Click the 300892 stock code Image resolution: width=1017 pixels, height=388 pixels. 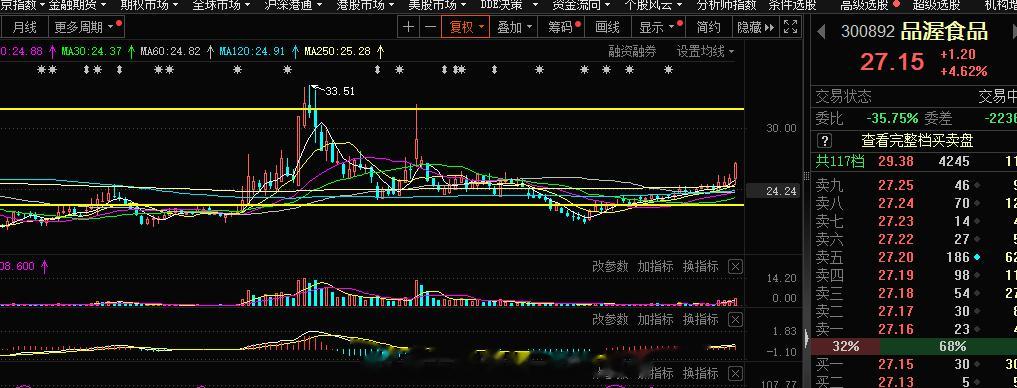pyautogui.click(x=868, y=31)
